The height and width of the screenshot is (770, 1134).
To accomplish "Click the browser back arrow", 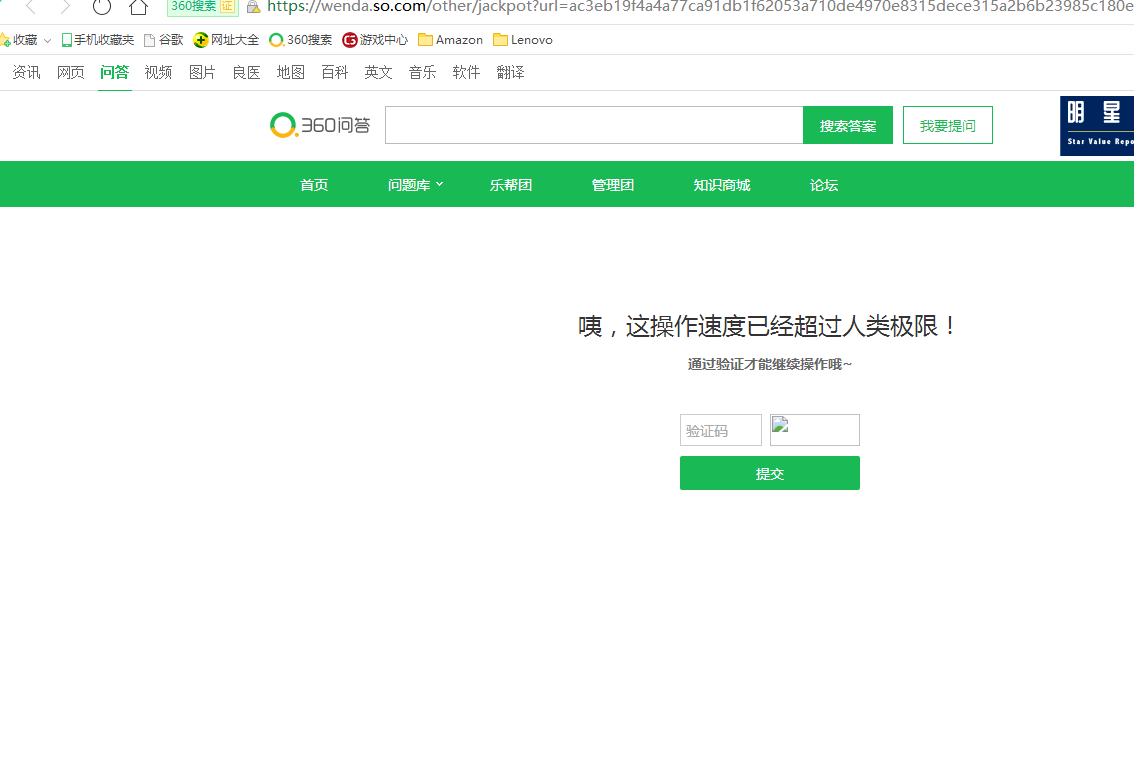I will coord(31,7).
